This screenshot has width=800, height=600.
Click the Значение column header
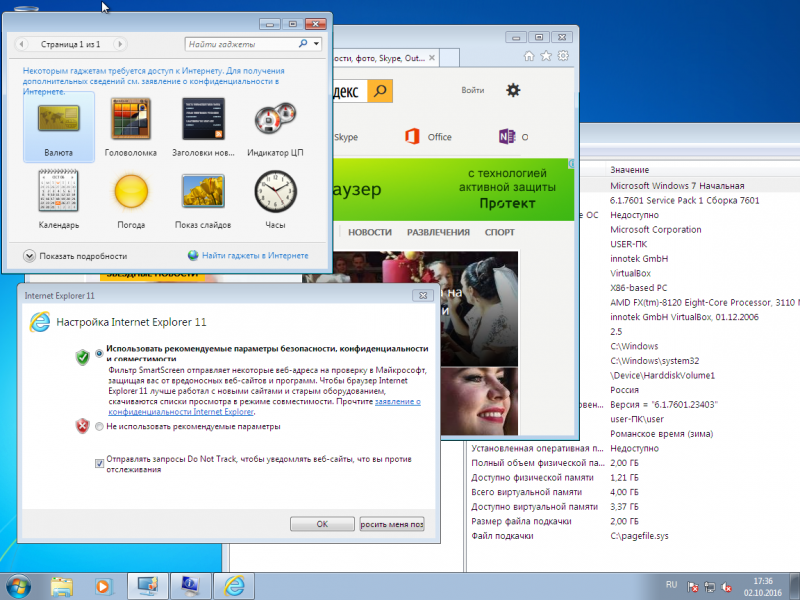click(630, 170)
